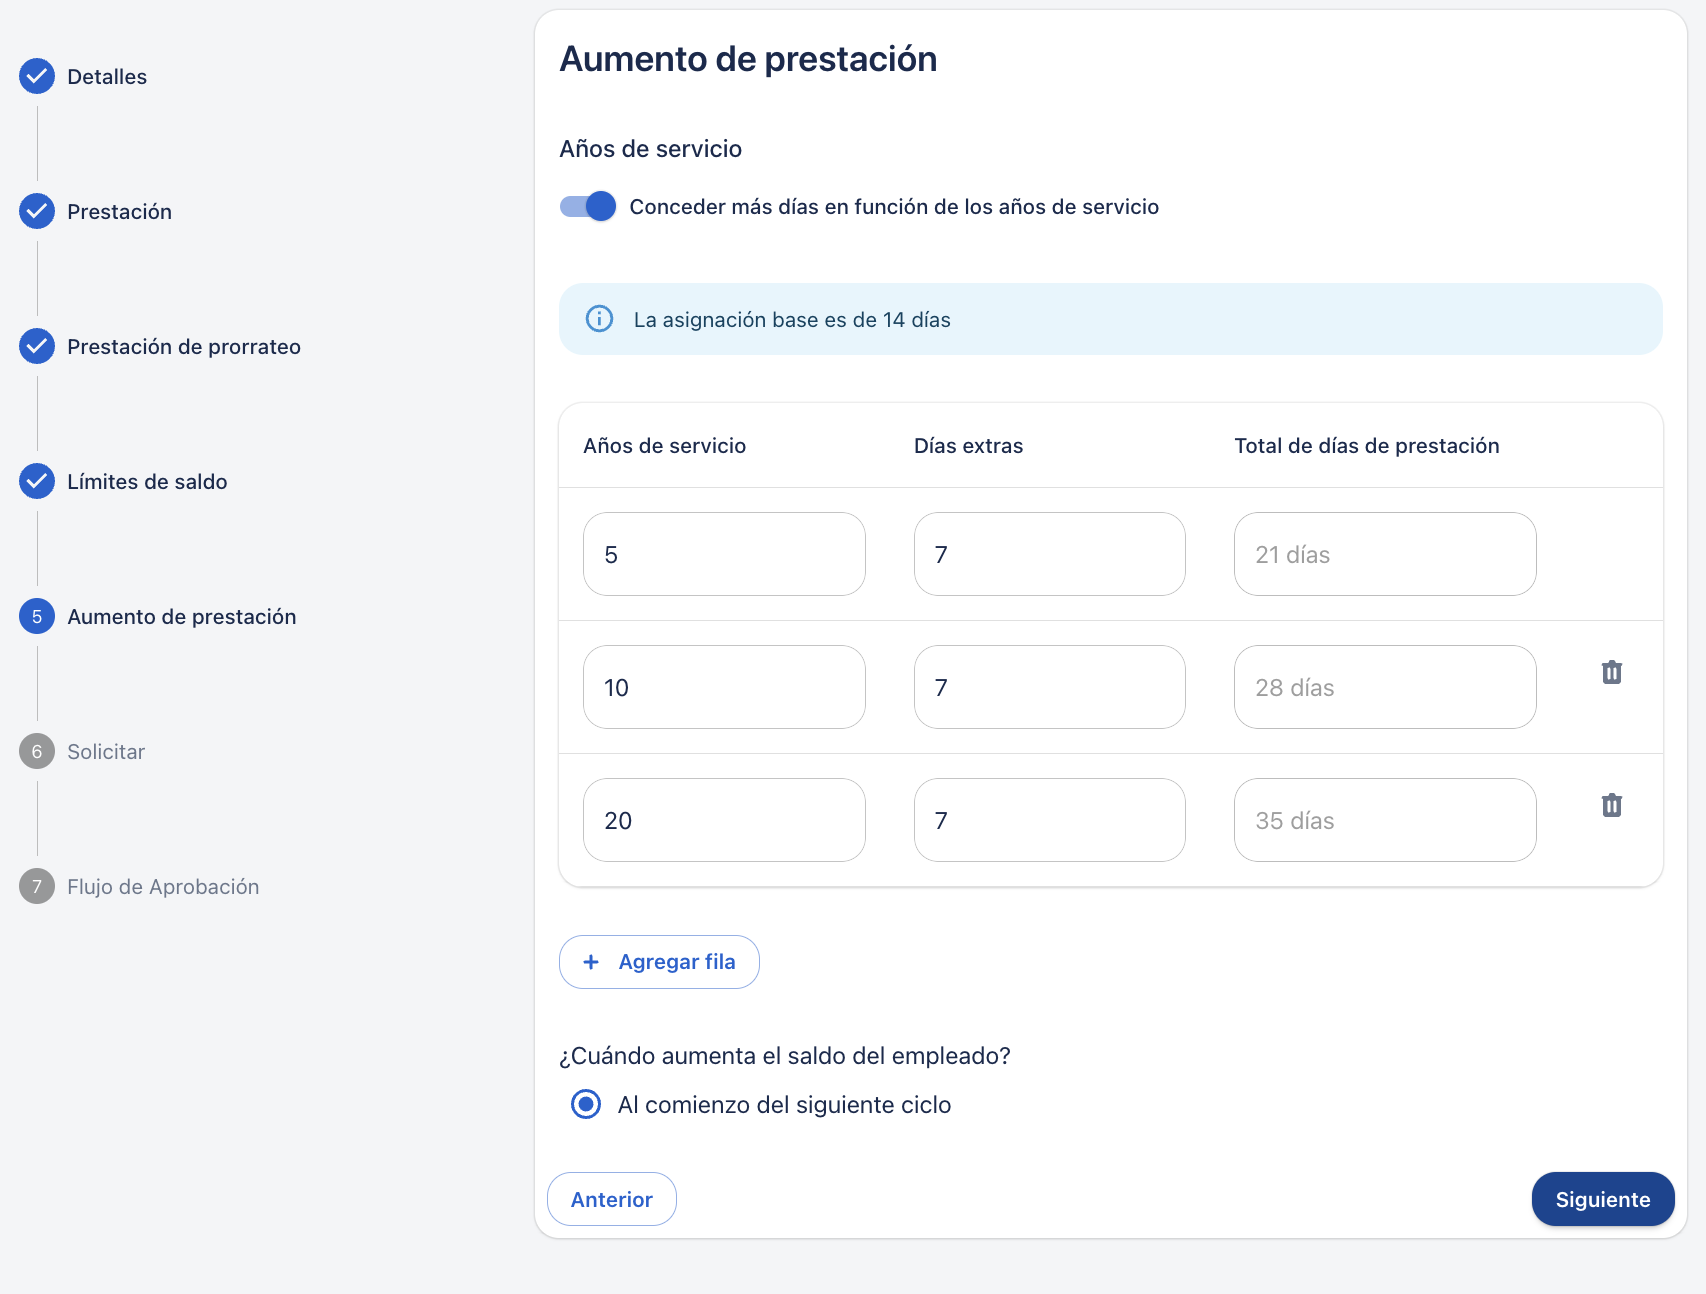
Task: Click the Detalles step checkmark icon
Action: pos(37,76)
